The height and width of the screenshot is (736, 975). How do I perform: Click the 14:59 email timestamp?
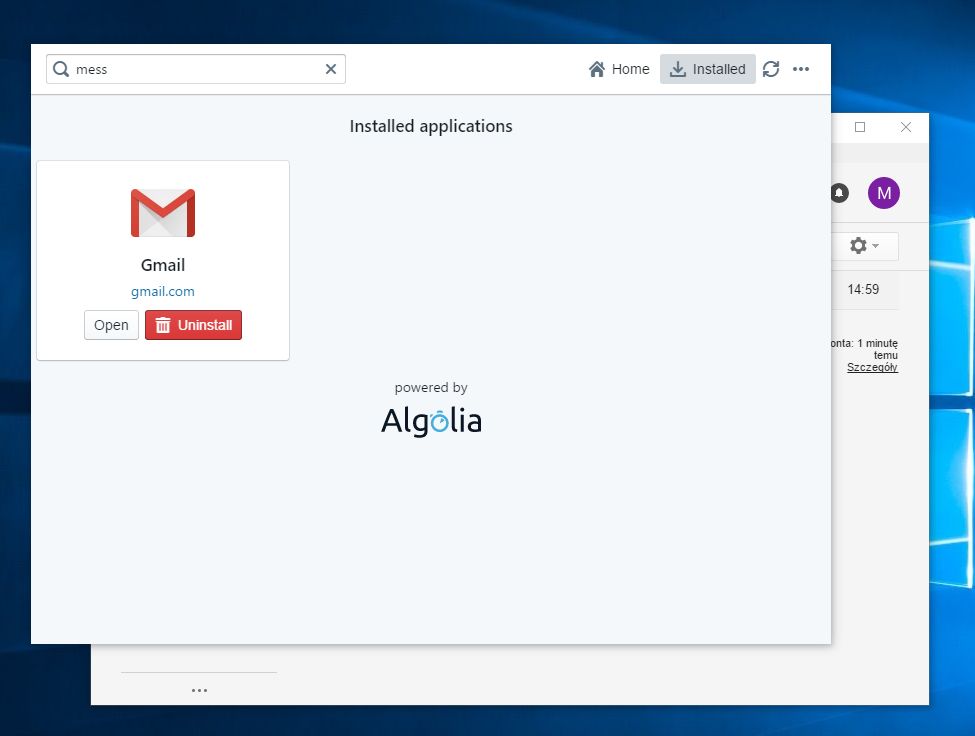click(x=863, y=289)
